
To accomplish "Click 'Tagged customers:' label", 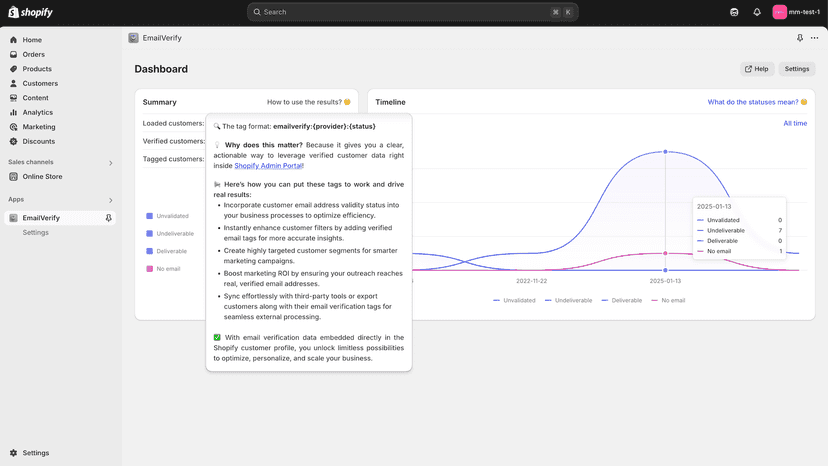I will [173, 159].
